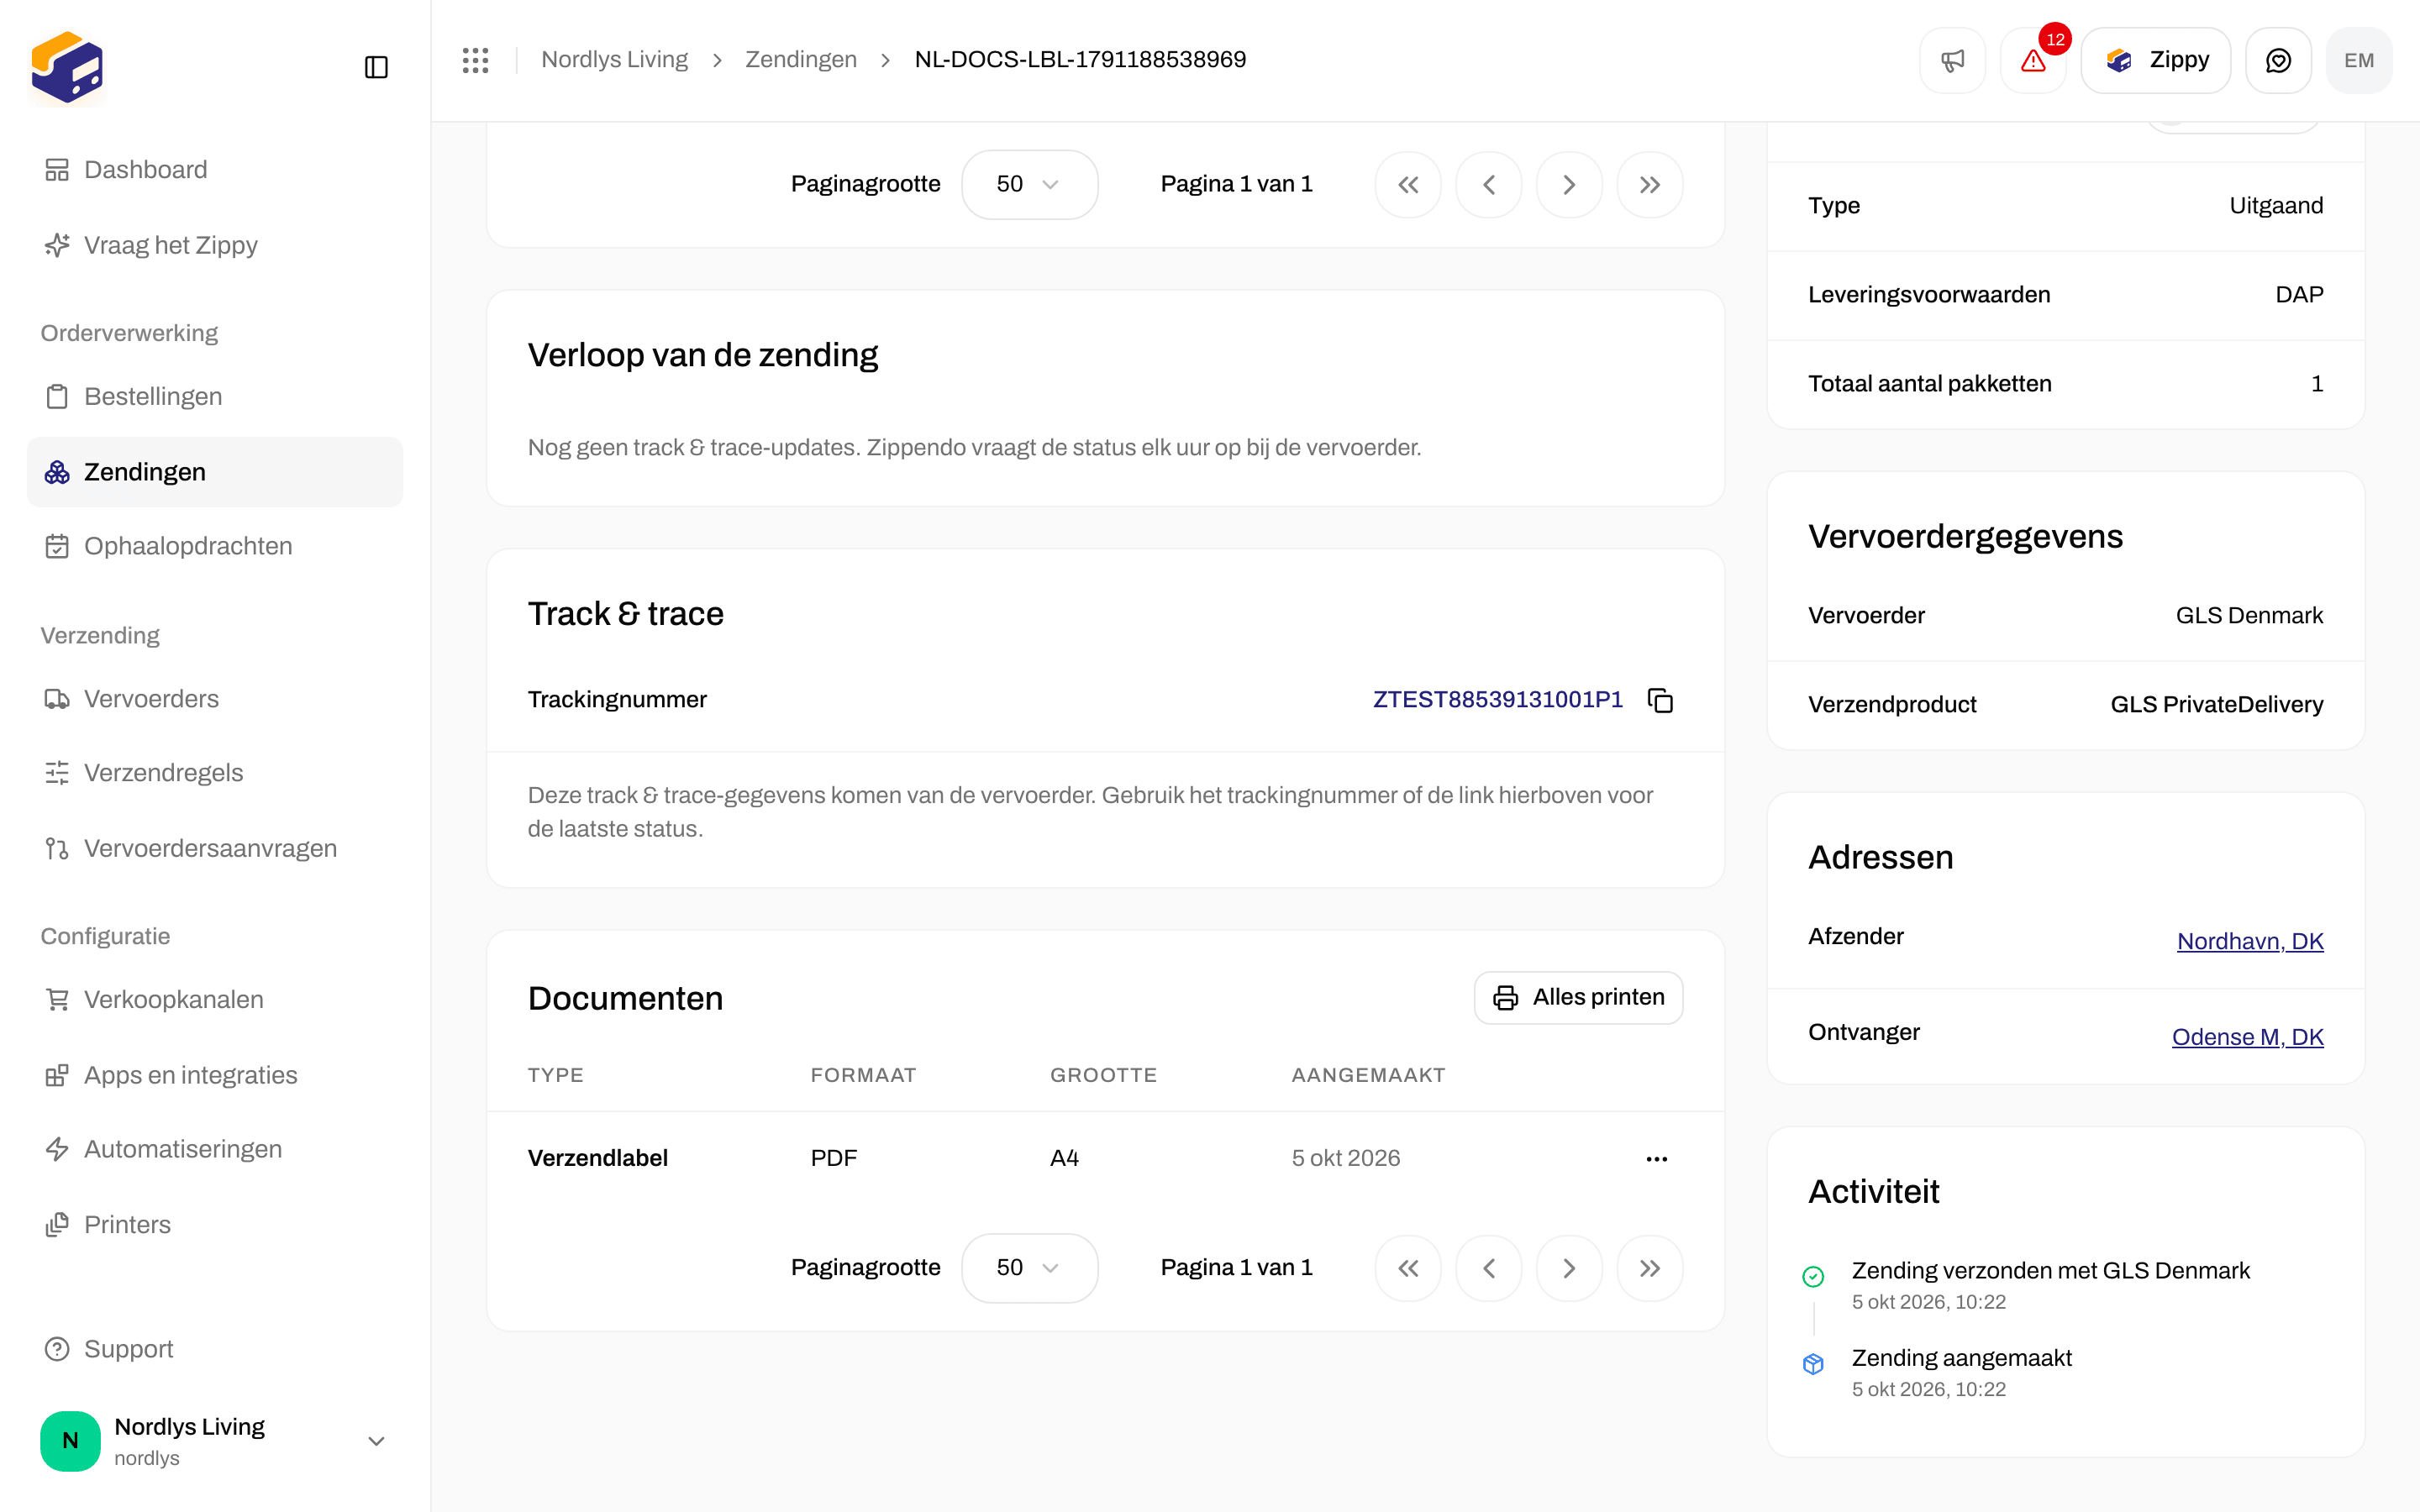2420x1512 pixels.
Task: Select Zendingen in sidebar
Action: (215, 472)
